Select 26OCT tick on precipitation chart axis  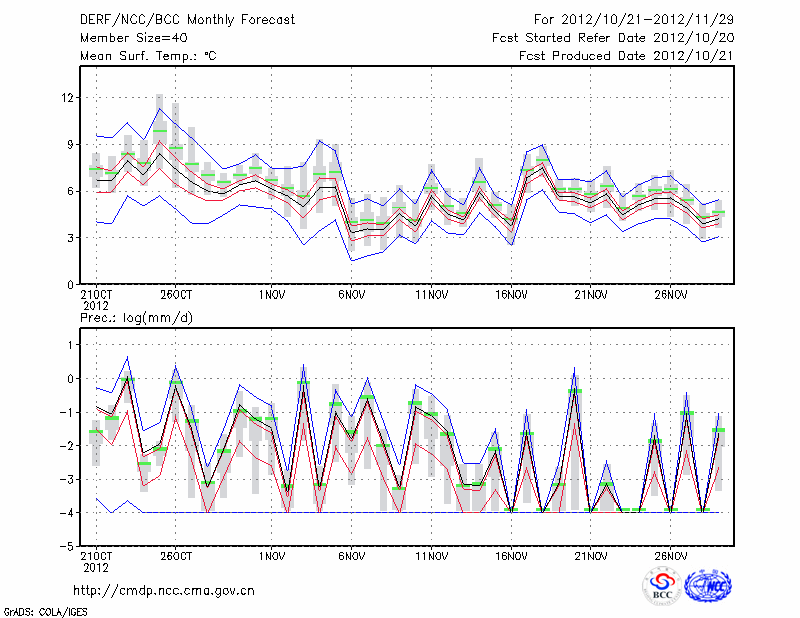176,556
